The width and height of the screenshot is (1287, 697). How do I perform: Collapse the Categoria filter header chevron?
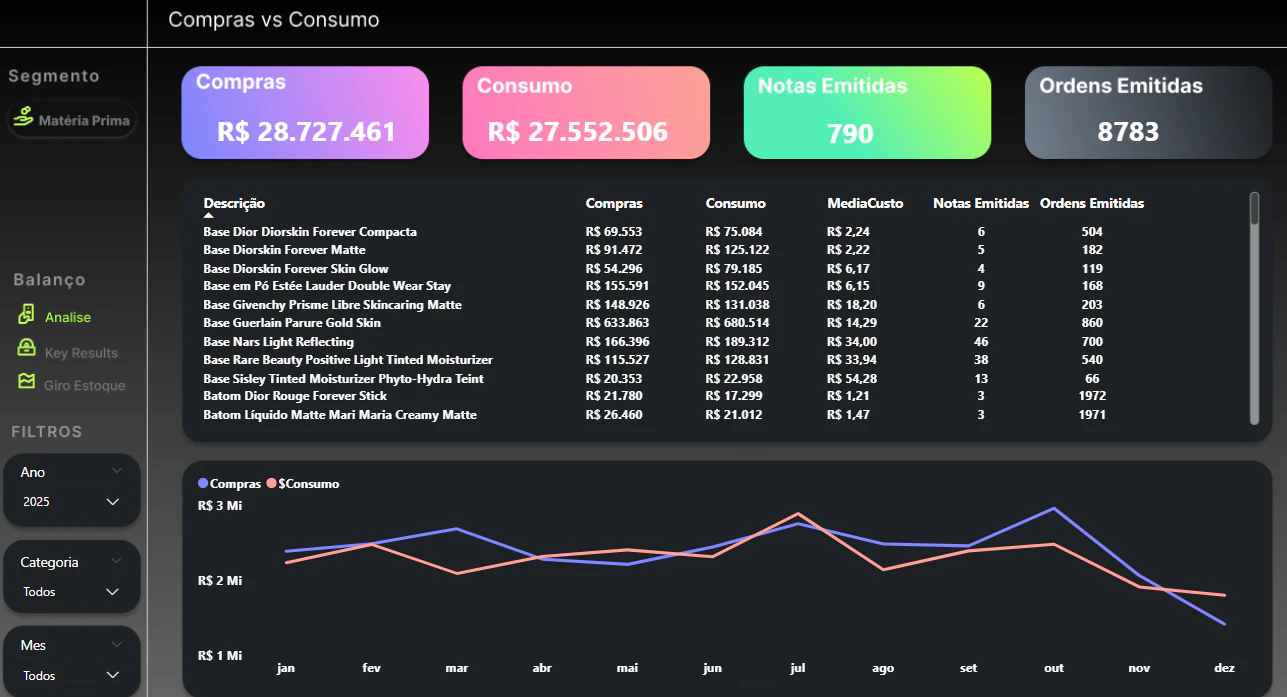click(x=117, y=561)
